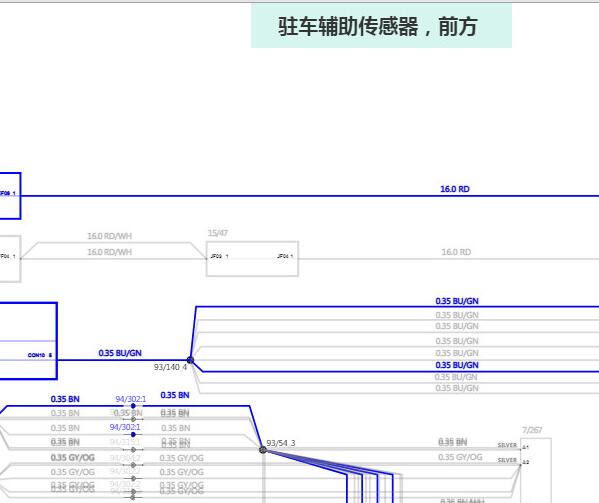Image resolution: width=599 pixels, height=503 pixels.
Task: Select the blue 16.0 RD wire label
Action: [x=455, y=189]
